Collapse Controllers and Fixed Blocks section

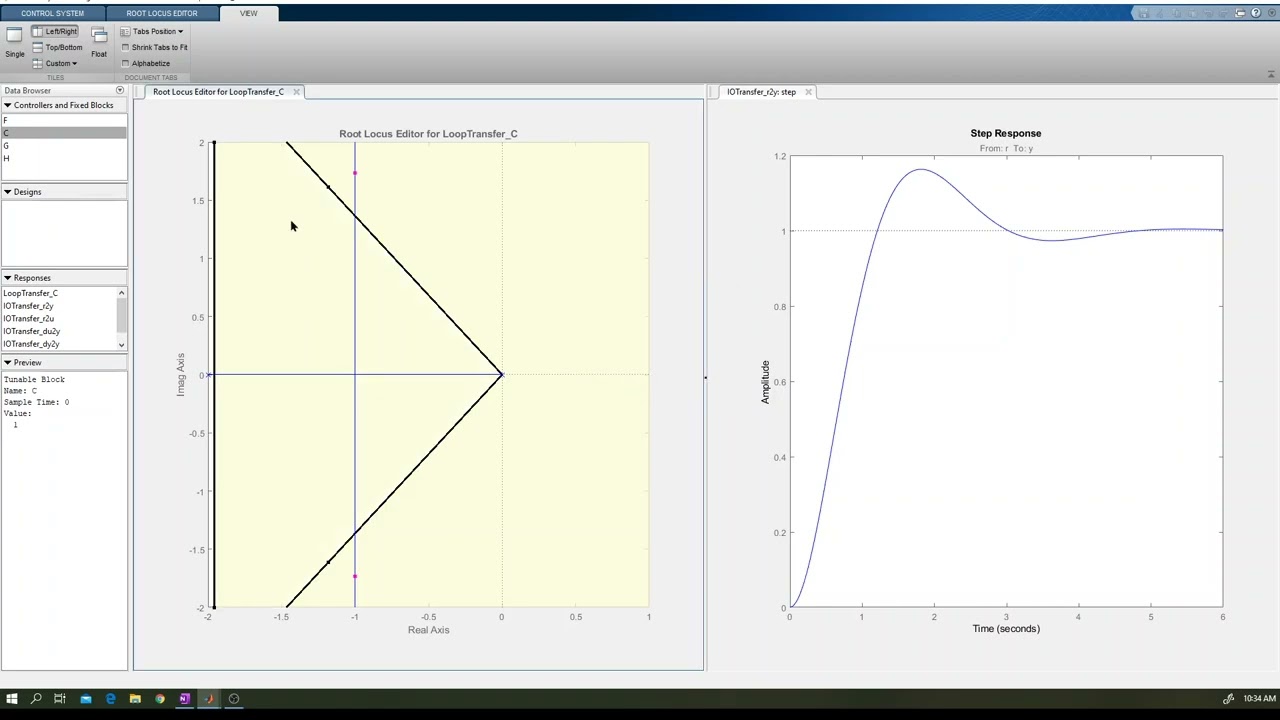(x=7, y=105)
